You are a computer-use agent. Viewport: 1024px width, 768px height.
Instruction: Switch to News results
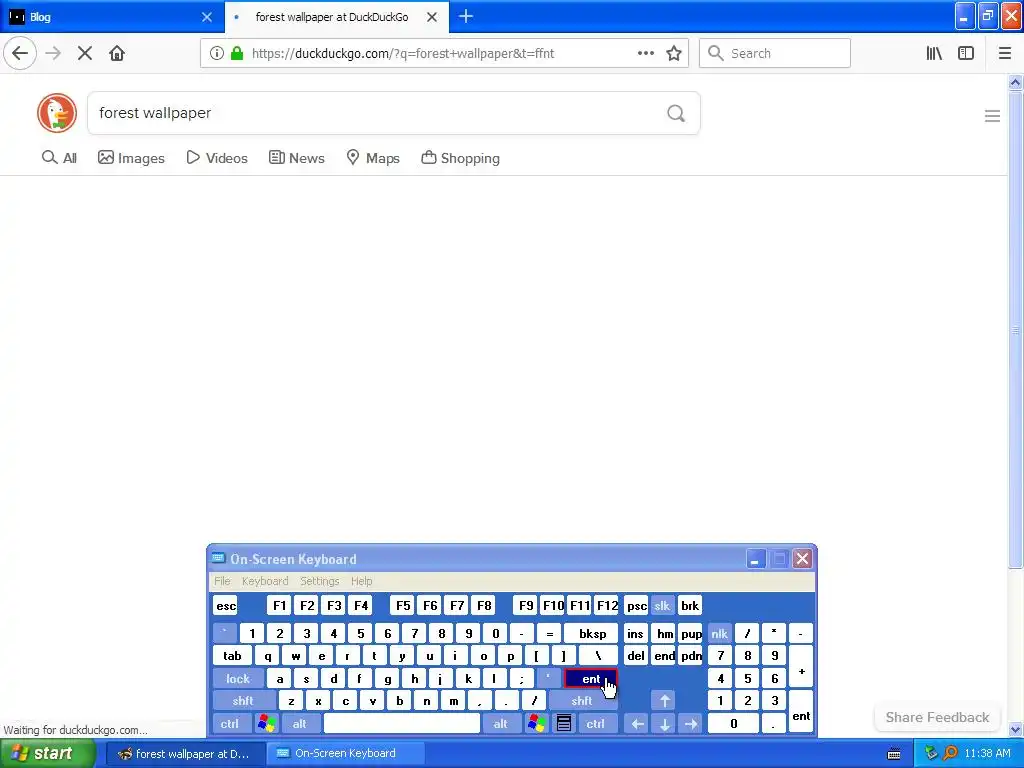pyautogui.click(x=296, y=158)
